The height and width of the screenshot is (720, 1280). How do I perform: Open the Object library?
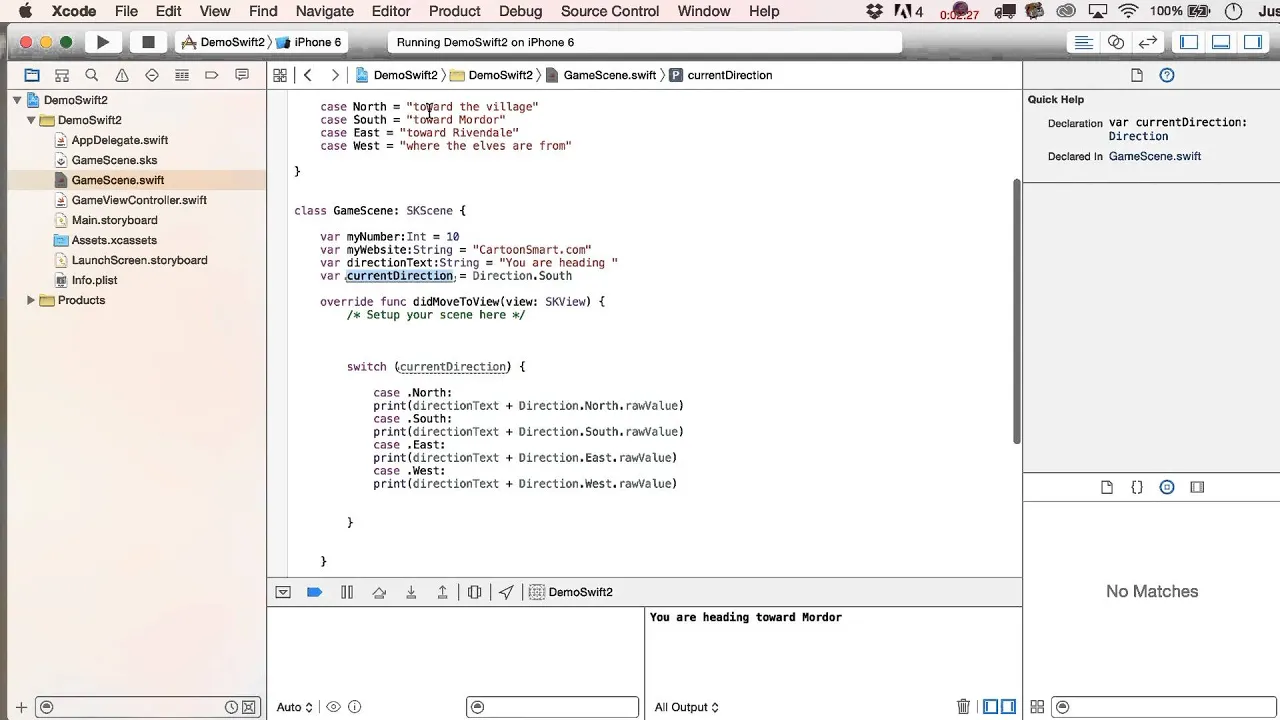pyautogui.click(x=1167, y=487)
